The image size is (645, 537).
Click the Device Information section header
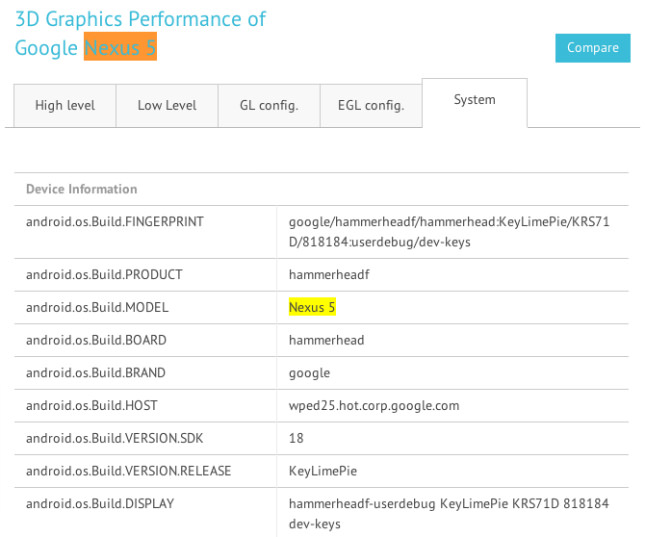pos(82,189)
